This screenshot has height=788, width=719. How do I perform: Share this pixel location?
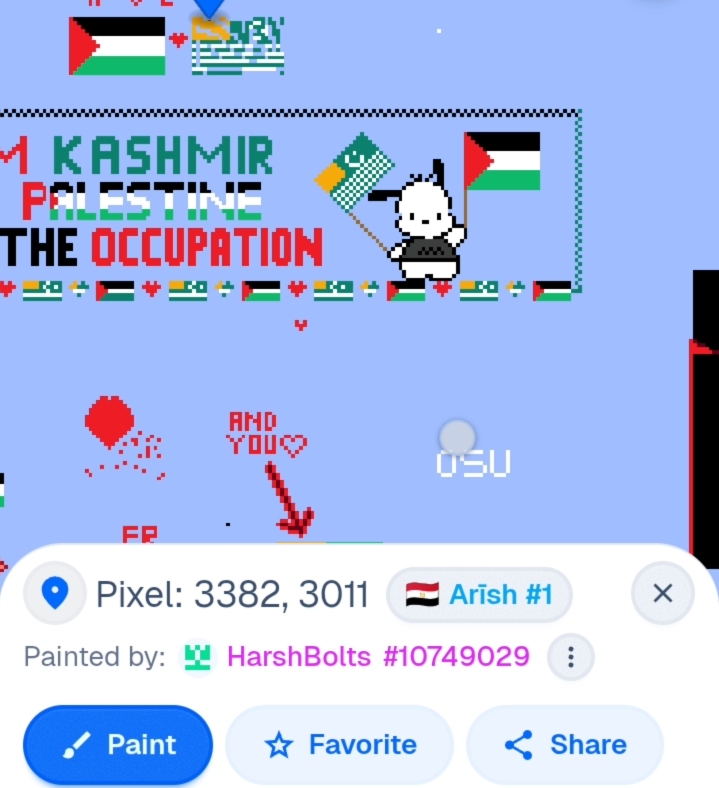click(x=565, y=745)
